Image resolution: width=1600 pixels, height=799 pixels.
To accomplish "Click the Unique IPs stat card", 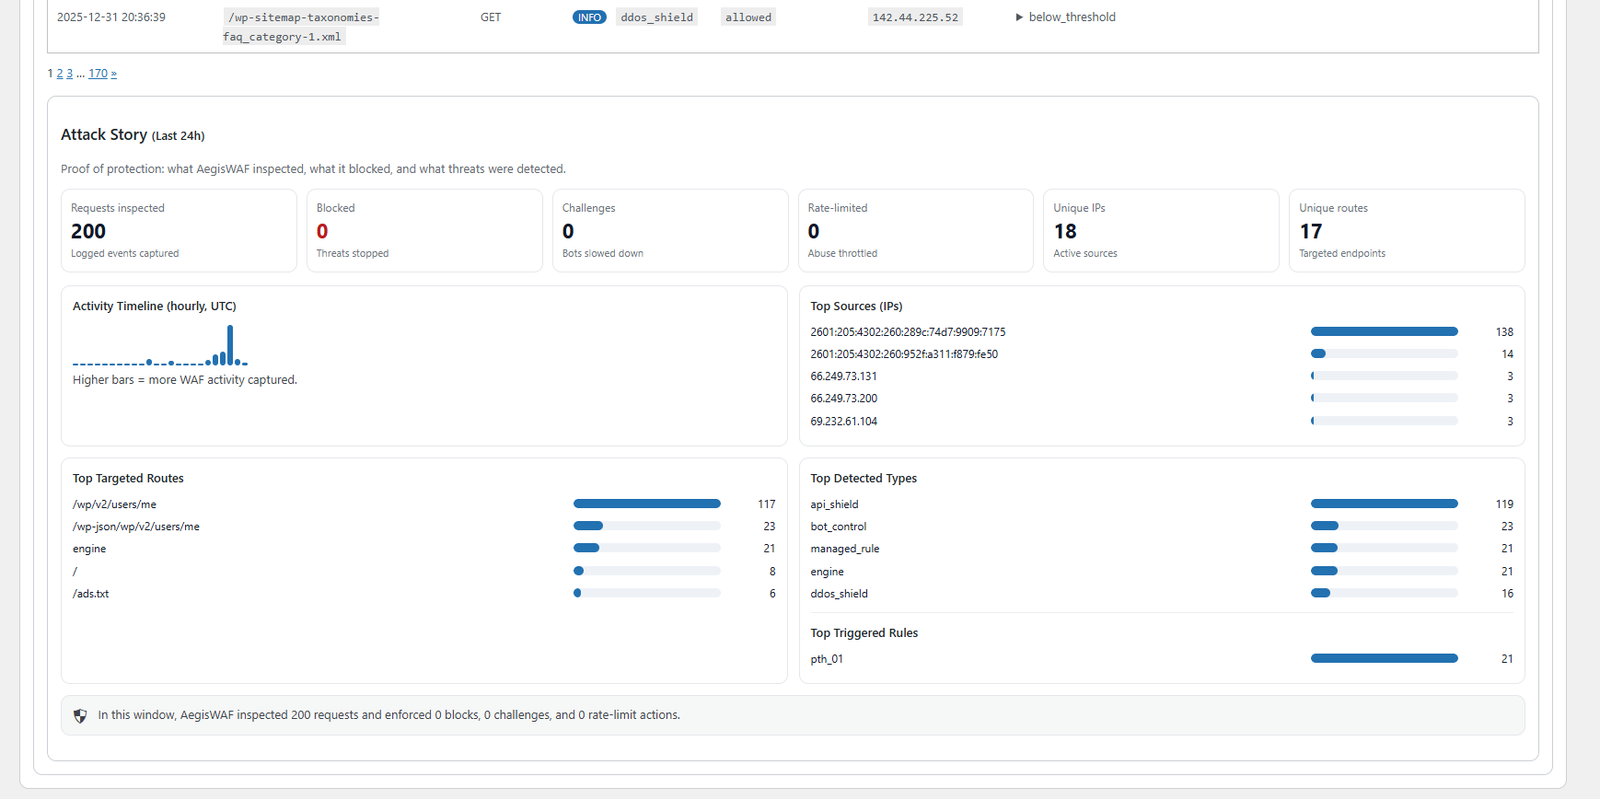I will pos(1160,230).
